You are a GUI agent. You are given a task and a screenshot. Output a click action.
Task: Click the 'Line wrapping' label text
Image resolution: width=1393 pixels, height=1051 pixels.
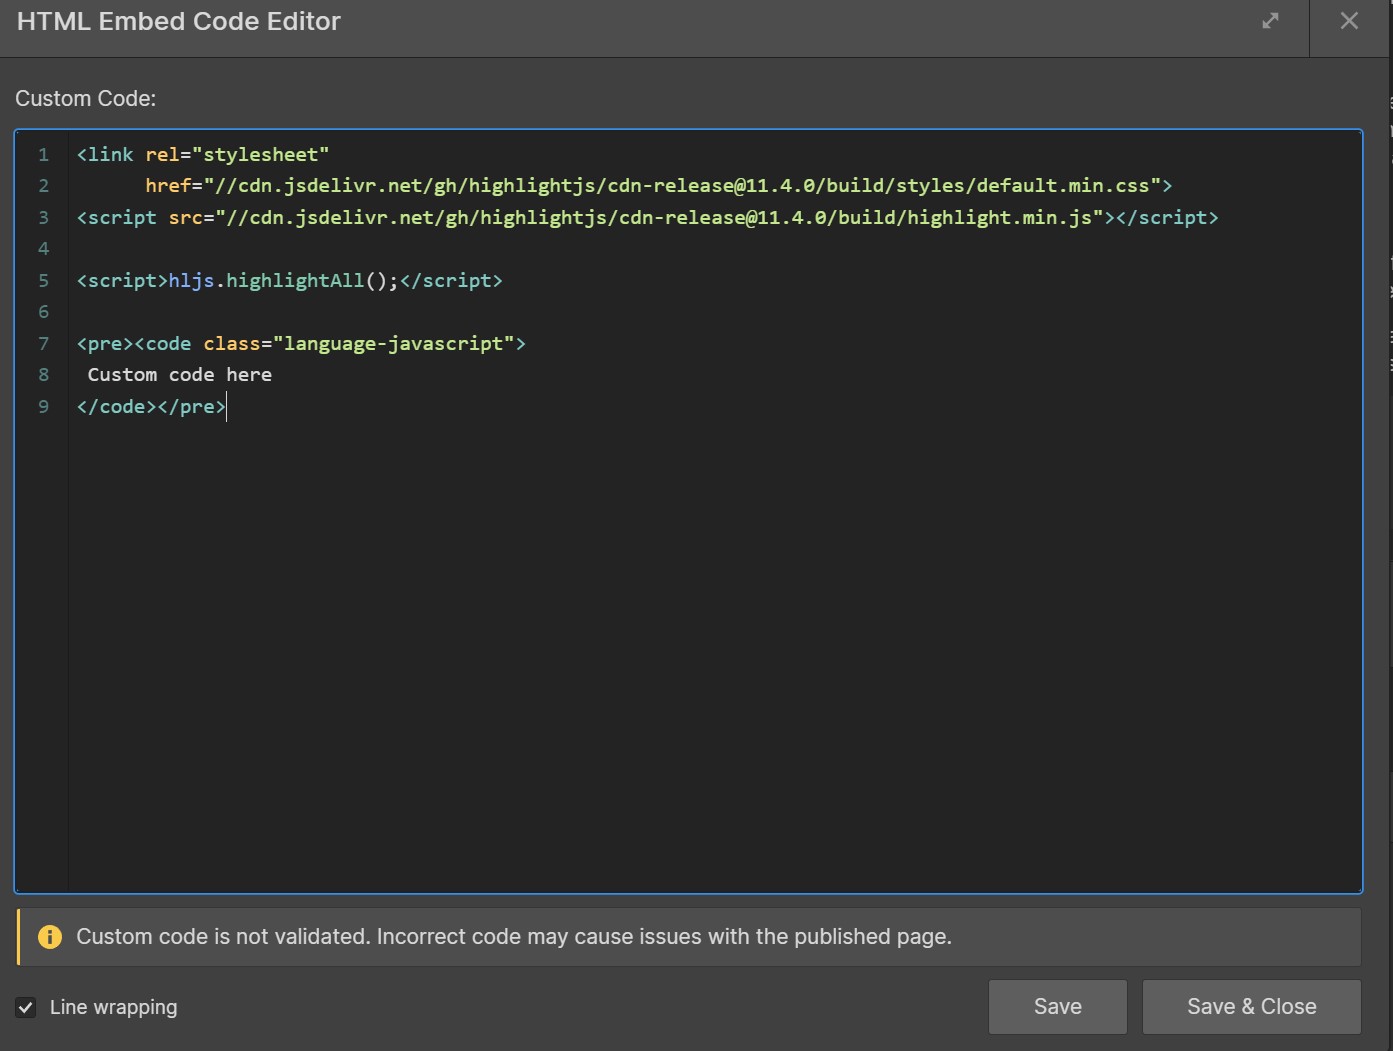(114, 1007)
